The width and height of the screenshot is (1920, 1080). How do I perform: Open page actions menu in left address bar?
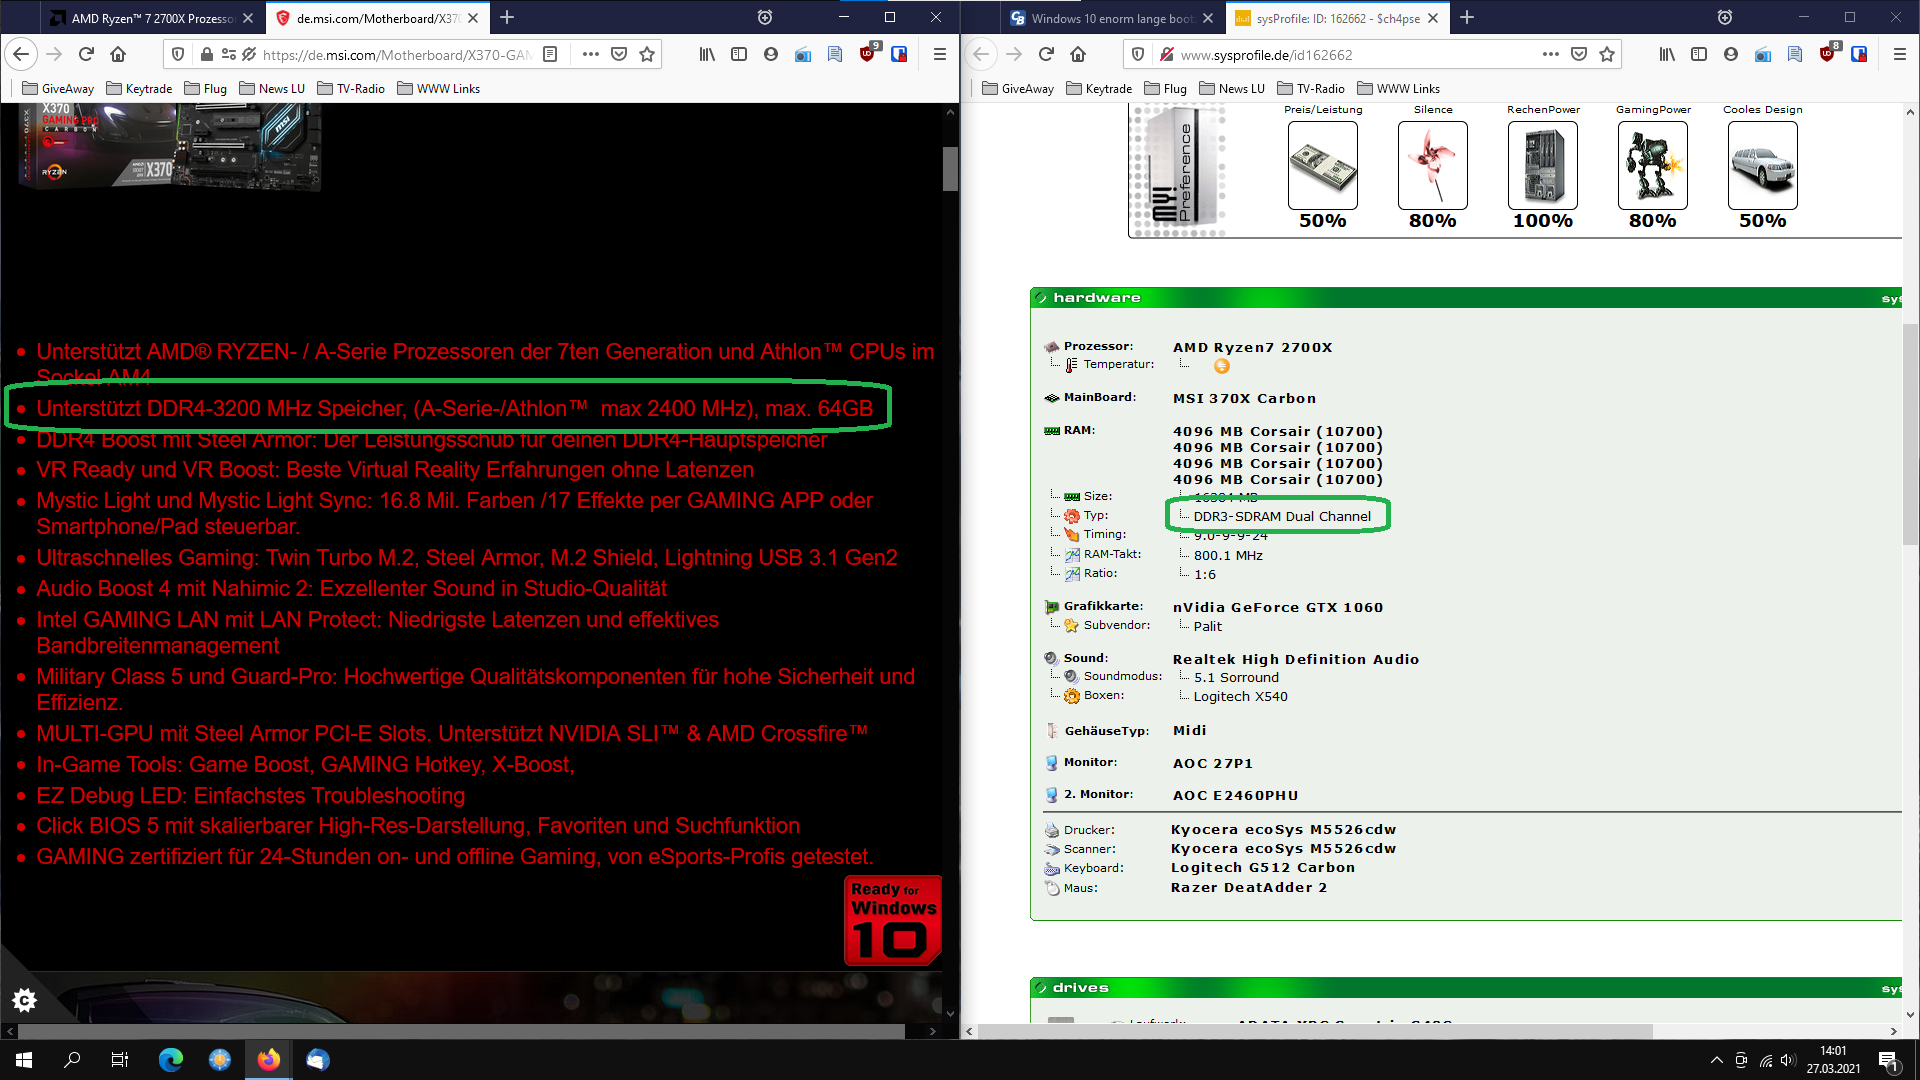click(x=591, y=54)
